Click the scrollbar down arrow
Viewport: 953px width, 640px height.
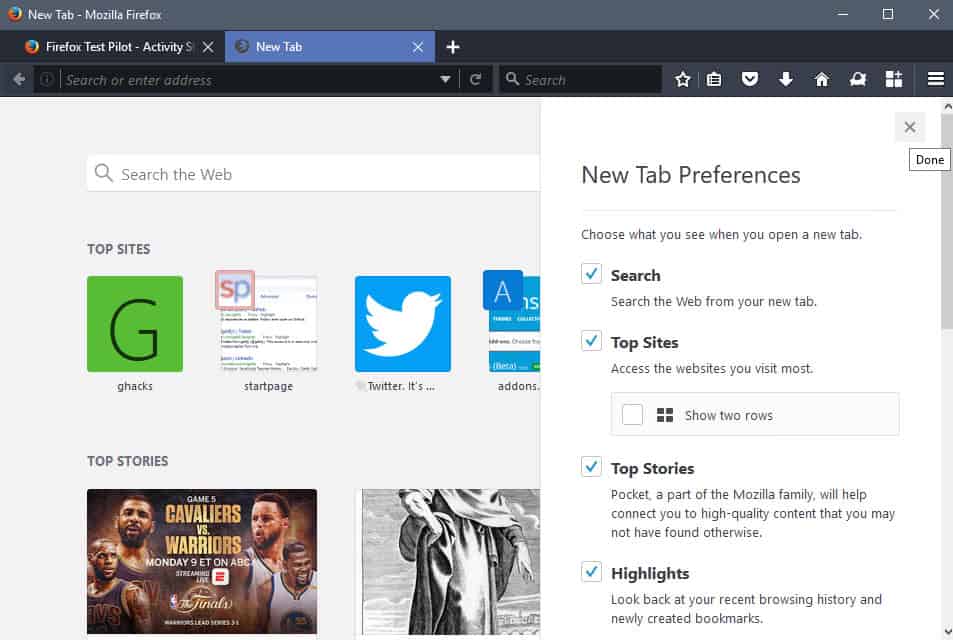[x=947, y=632]
